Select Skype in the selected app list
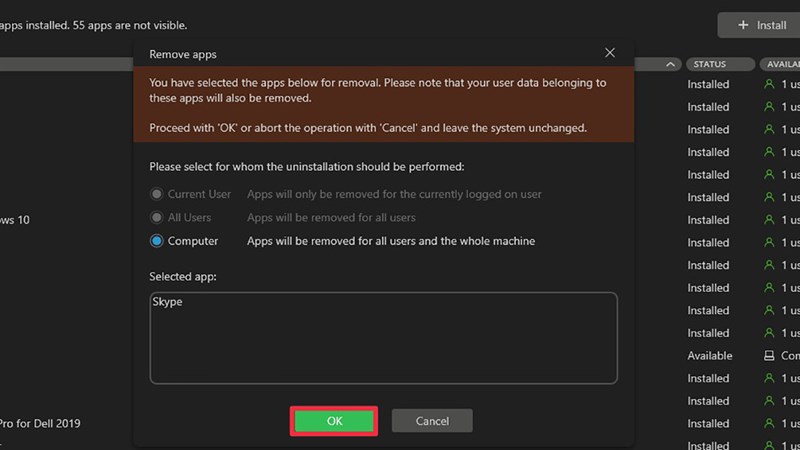800x450 pixels. (167, 301)
